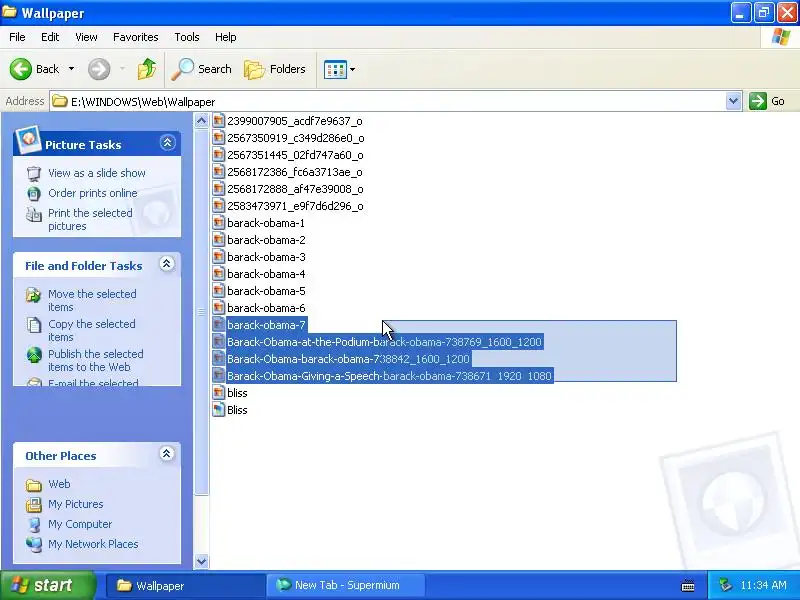This screenshot has width=800, height=600.
Task: Click printer icon for Print selected pictures
Action: click(34, 214)
